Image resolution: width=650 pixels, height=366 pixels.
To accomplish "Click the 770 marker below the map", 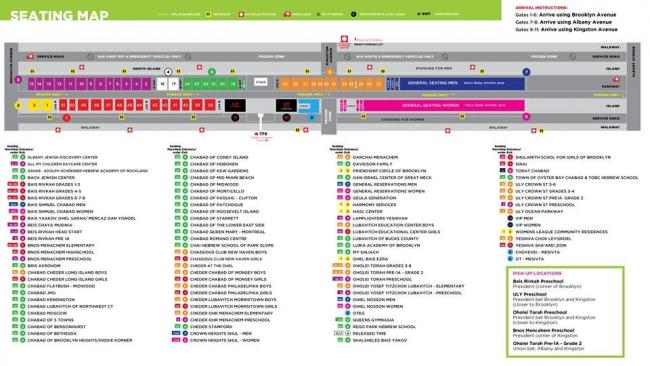I will 261,134.
